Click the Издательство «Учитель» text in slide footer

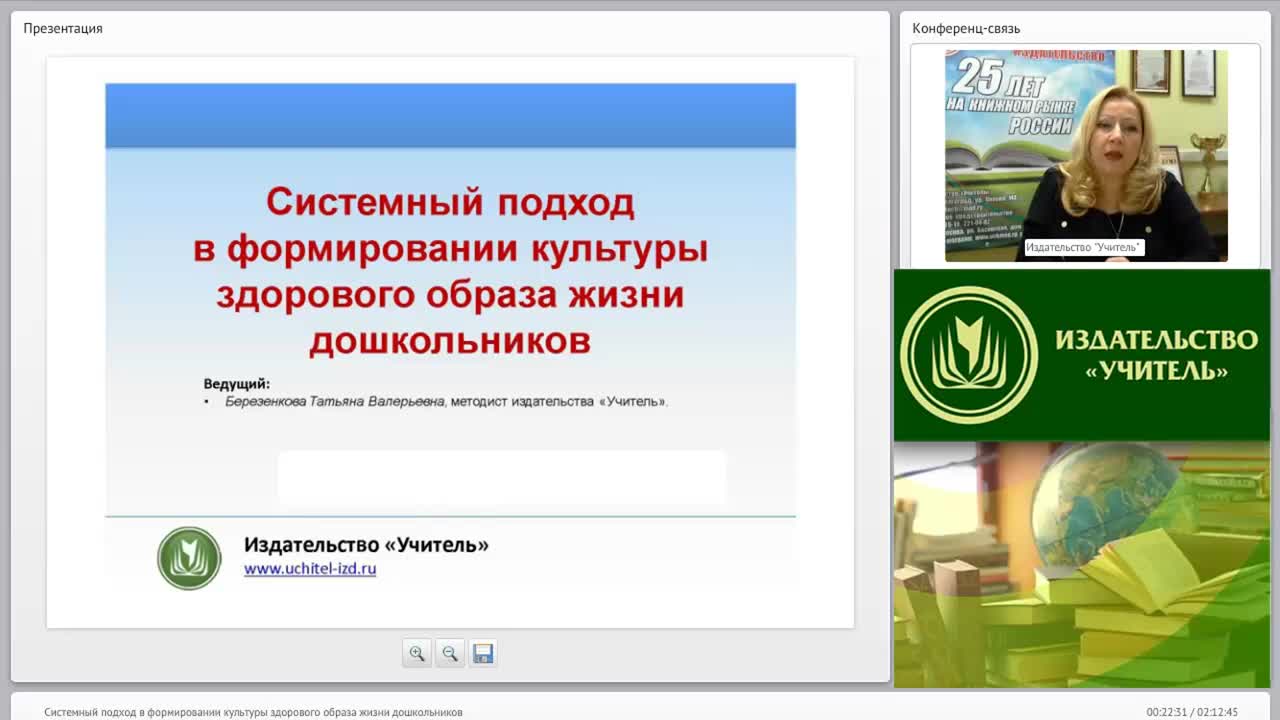366,544
